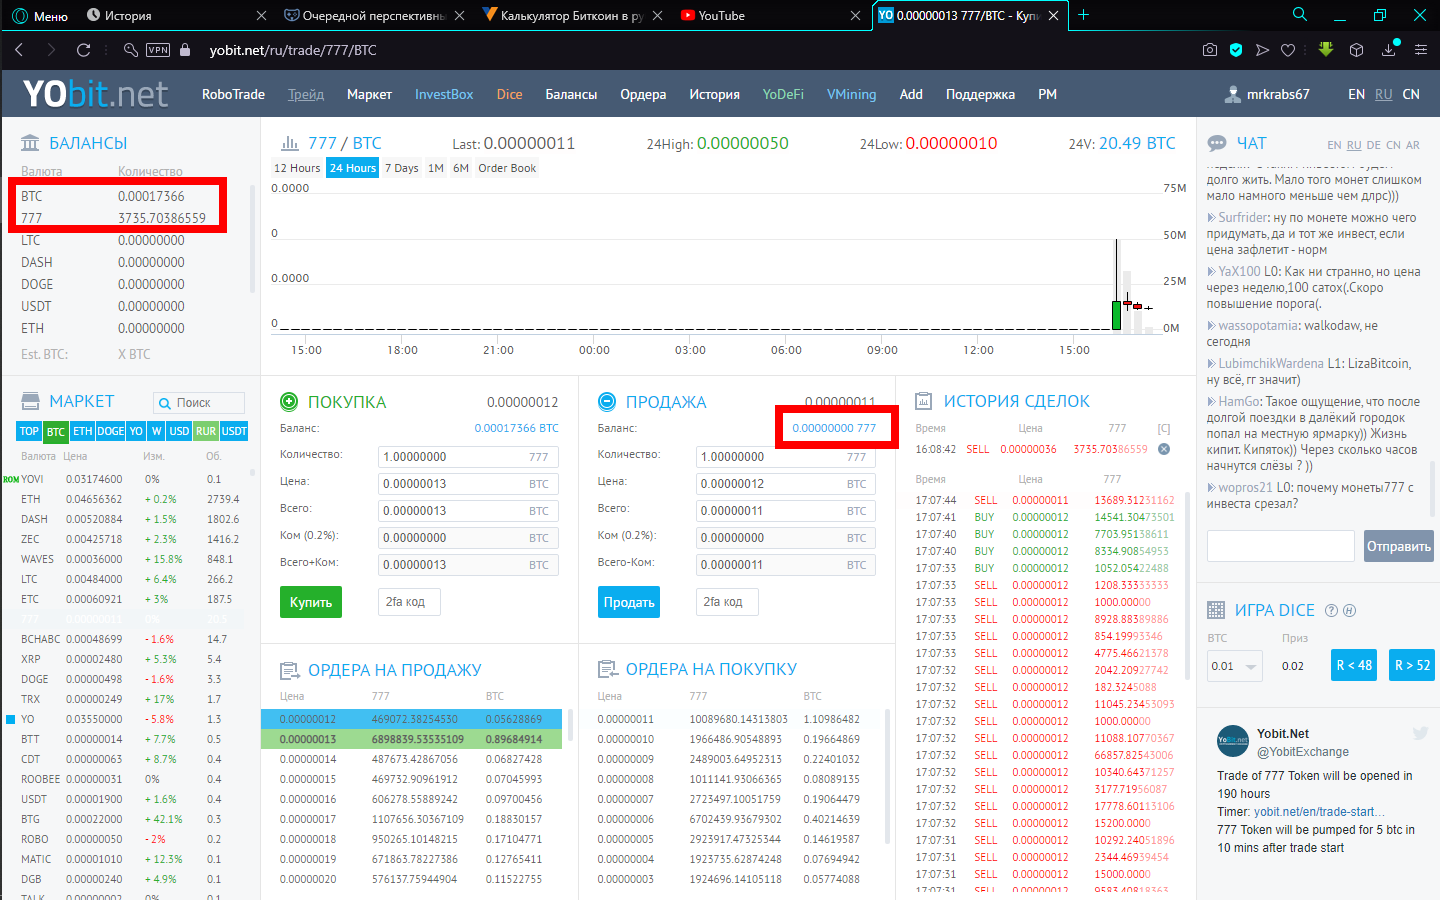Open the VPN badge in address bar

(158, 50)
